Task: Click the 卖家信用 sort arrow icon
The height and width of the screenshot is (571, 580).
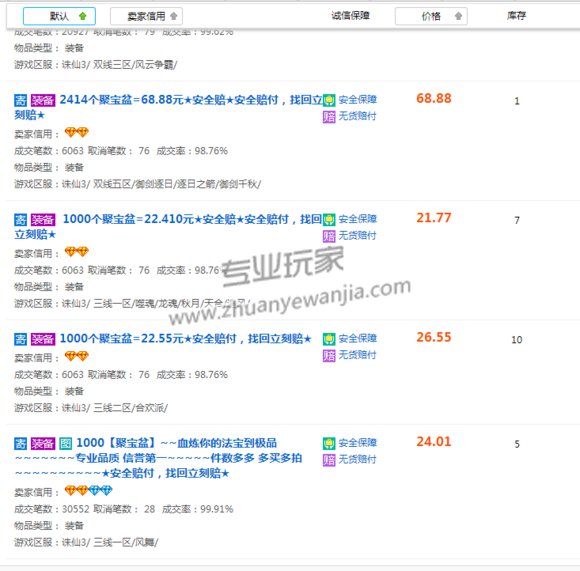Action: point(173,16)
